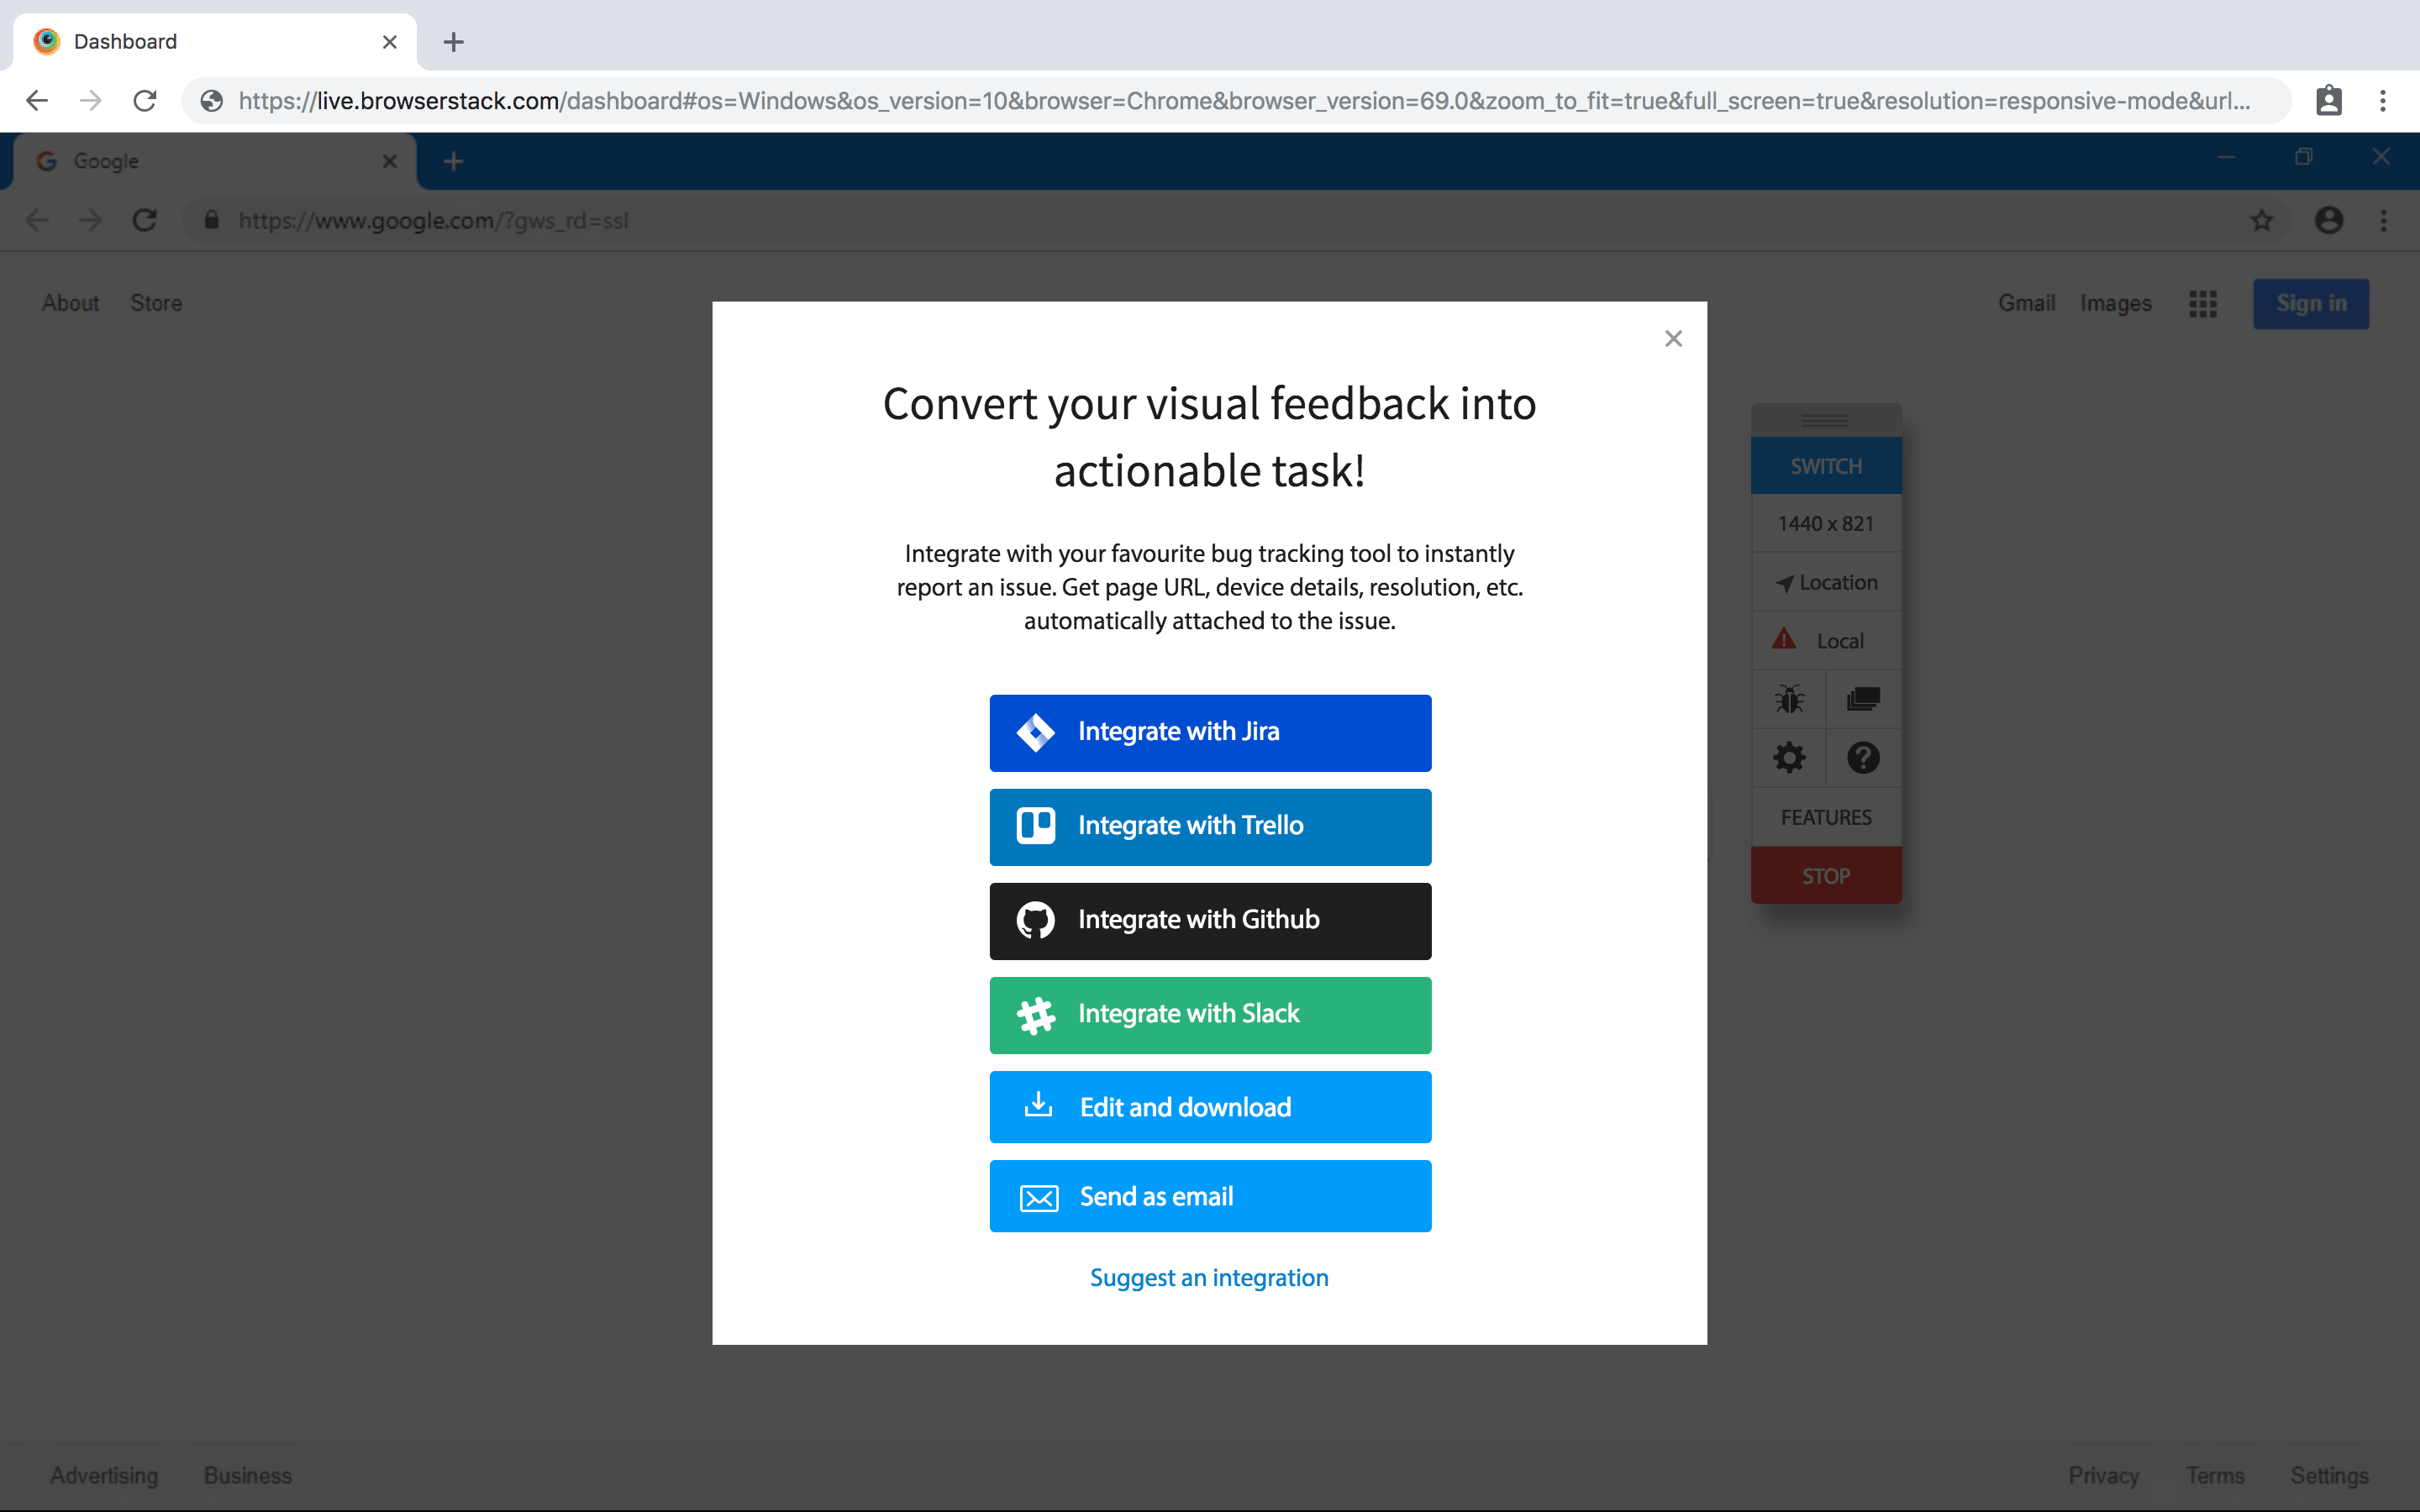Open Images link
The width and height of the screenshot is (2420, 1512).
(x=2115, y=303)
